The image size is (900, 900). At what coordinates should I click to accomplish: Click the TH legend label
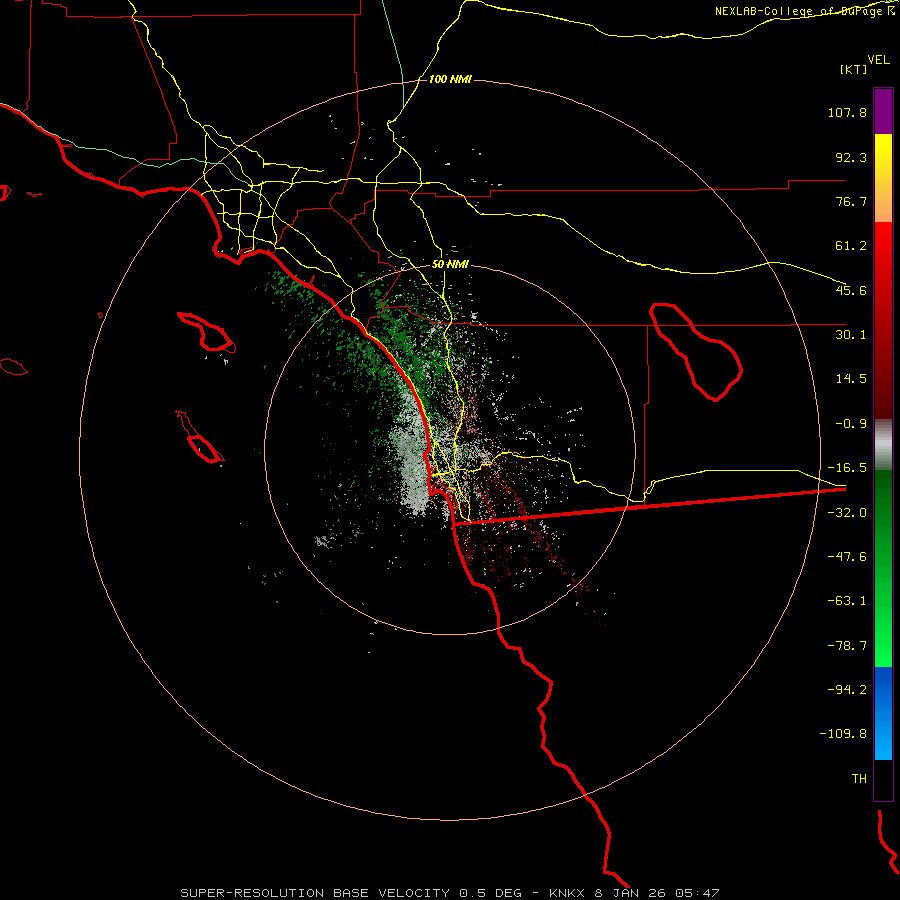click(x=859, y=779)
